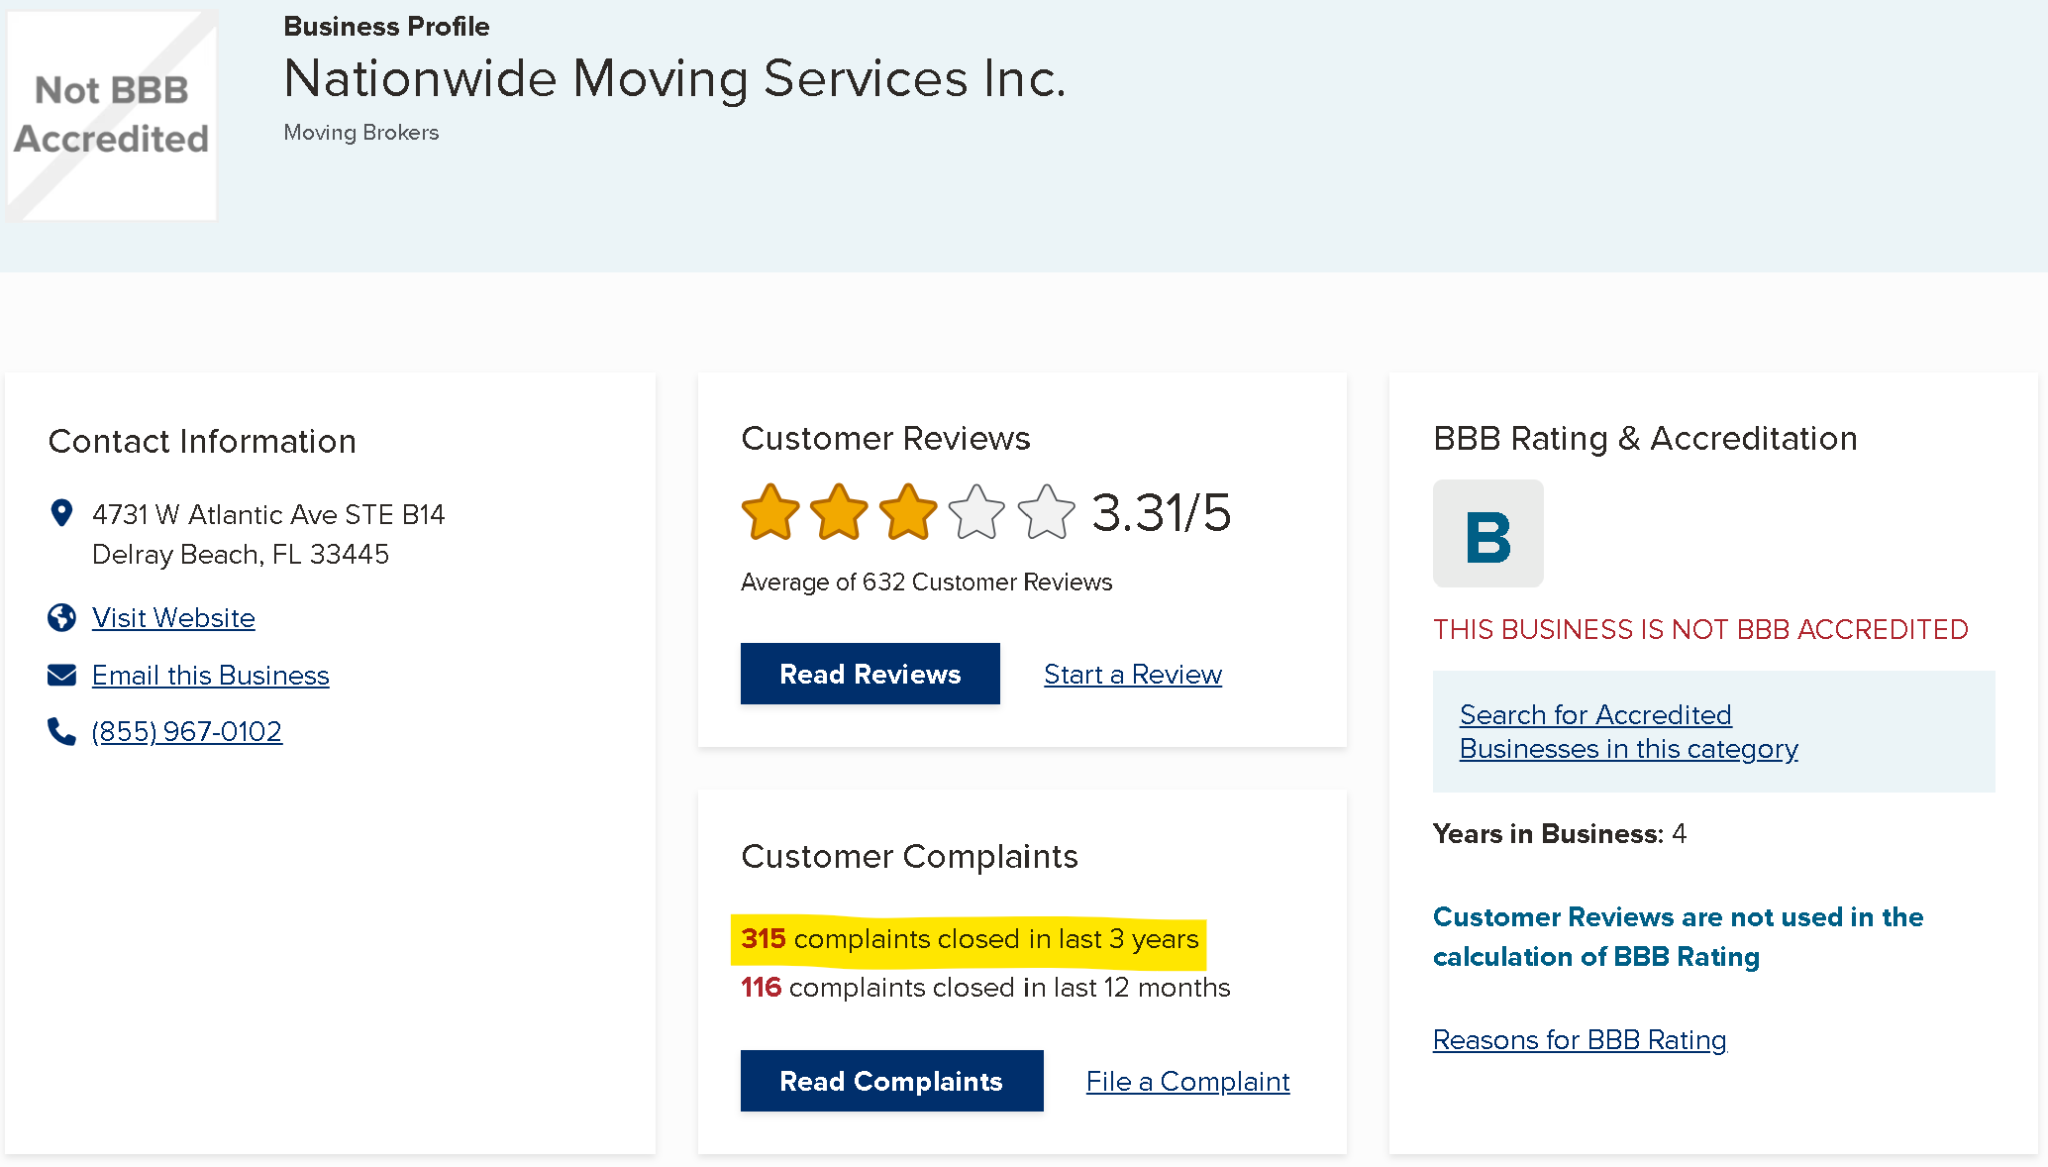The image size is (2048, 1167).
Task: Click the map pin location icon
Action: (61, 513)
